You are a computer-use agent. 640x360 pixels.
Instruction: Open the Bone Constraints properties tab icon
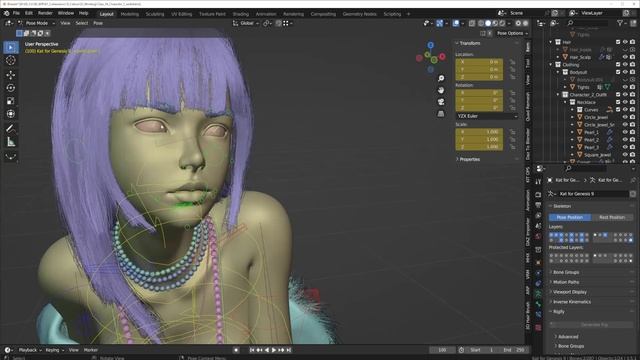click(x=538, y=315)
